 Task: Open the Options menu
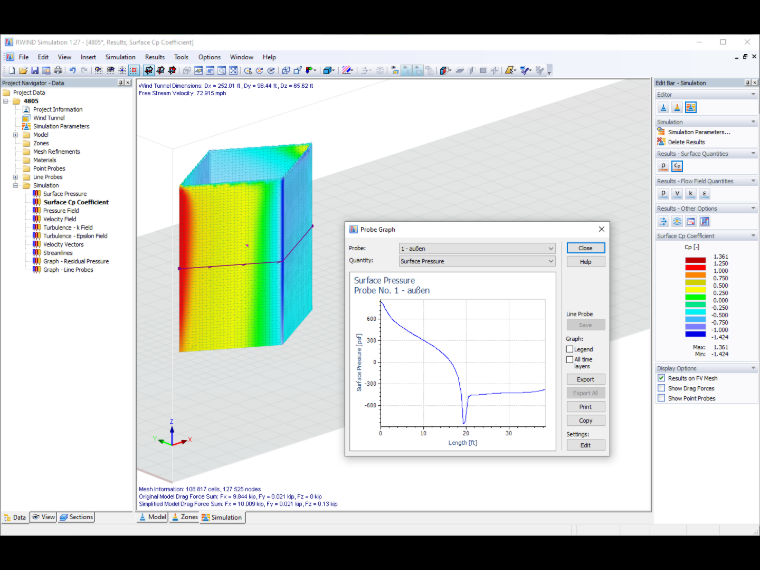(209, 57)
